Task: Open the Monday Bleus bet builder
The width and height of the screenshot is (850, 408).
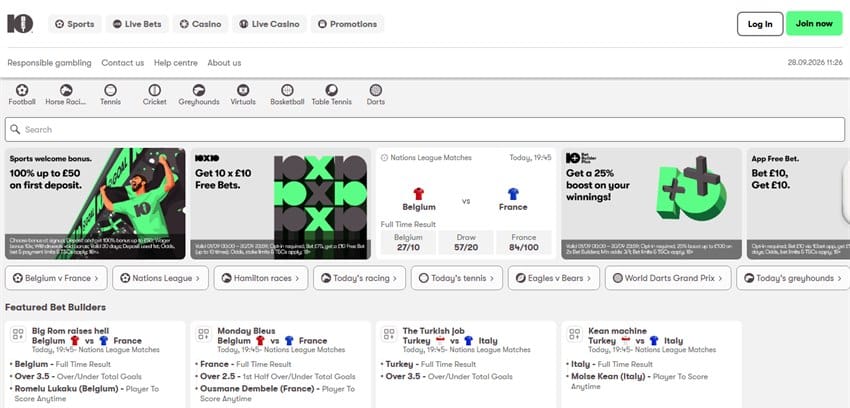Action: point(246,331)
